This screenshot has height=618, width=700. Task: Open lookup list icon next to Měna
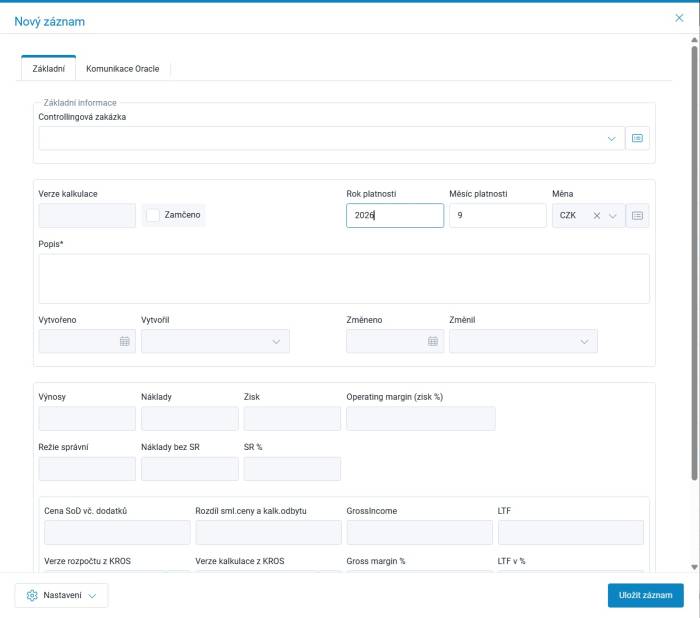tap(637, 216)
